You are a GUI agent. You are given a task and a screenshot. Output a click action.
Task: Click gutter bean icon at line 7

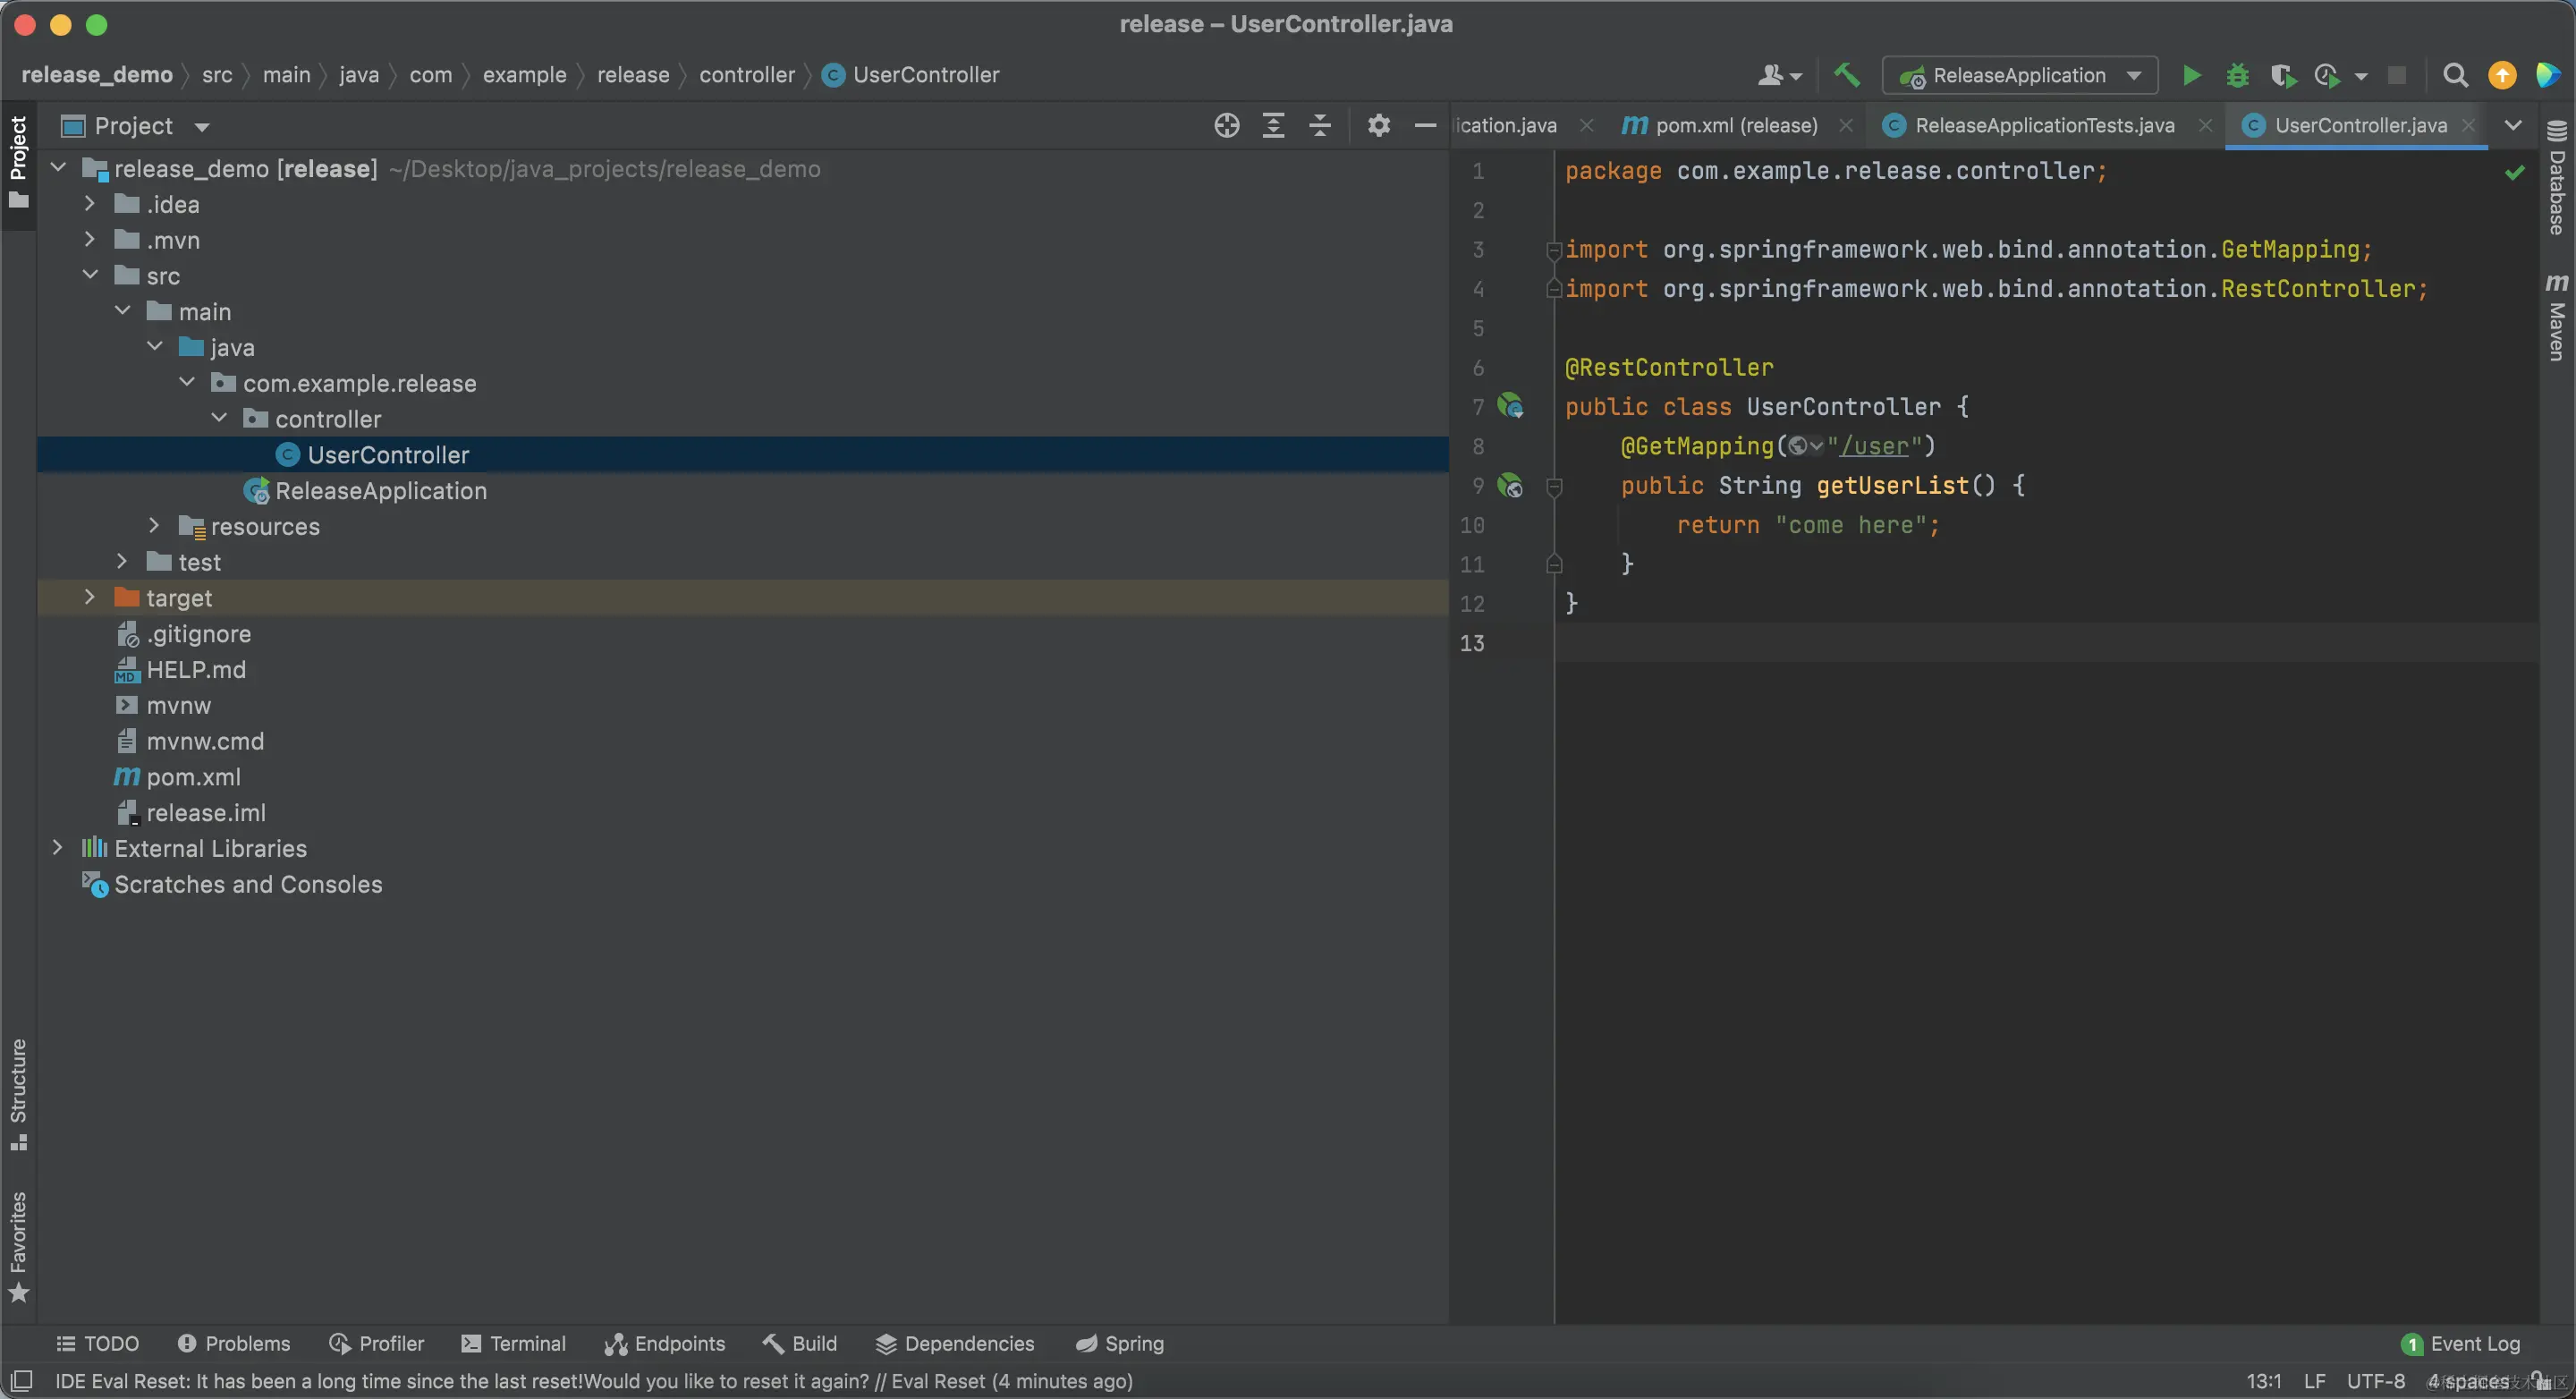[1510, 406]
